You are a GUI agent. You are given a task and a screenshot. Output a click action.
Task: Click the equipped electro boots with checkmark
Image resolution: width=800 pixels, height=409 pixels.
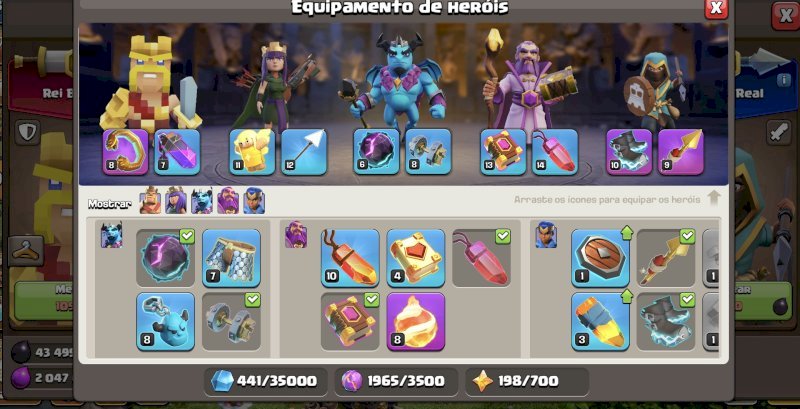point(666,322)
